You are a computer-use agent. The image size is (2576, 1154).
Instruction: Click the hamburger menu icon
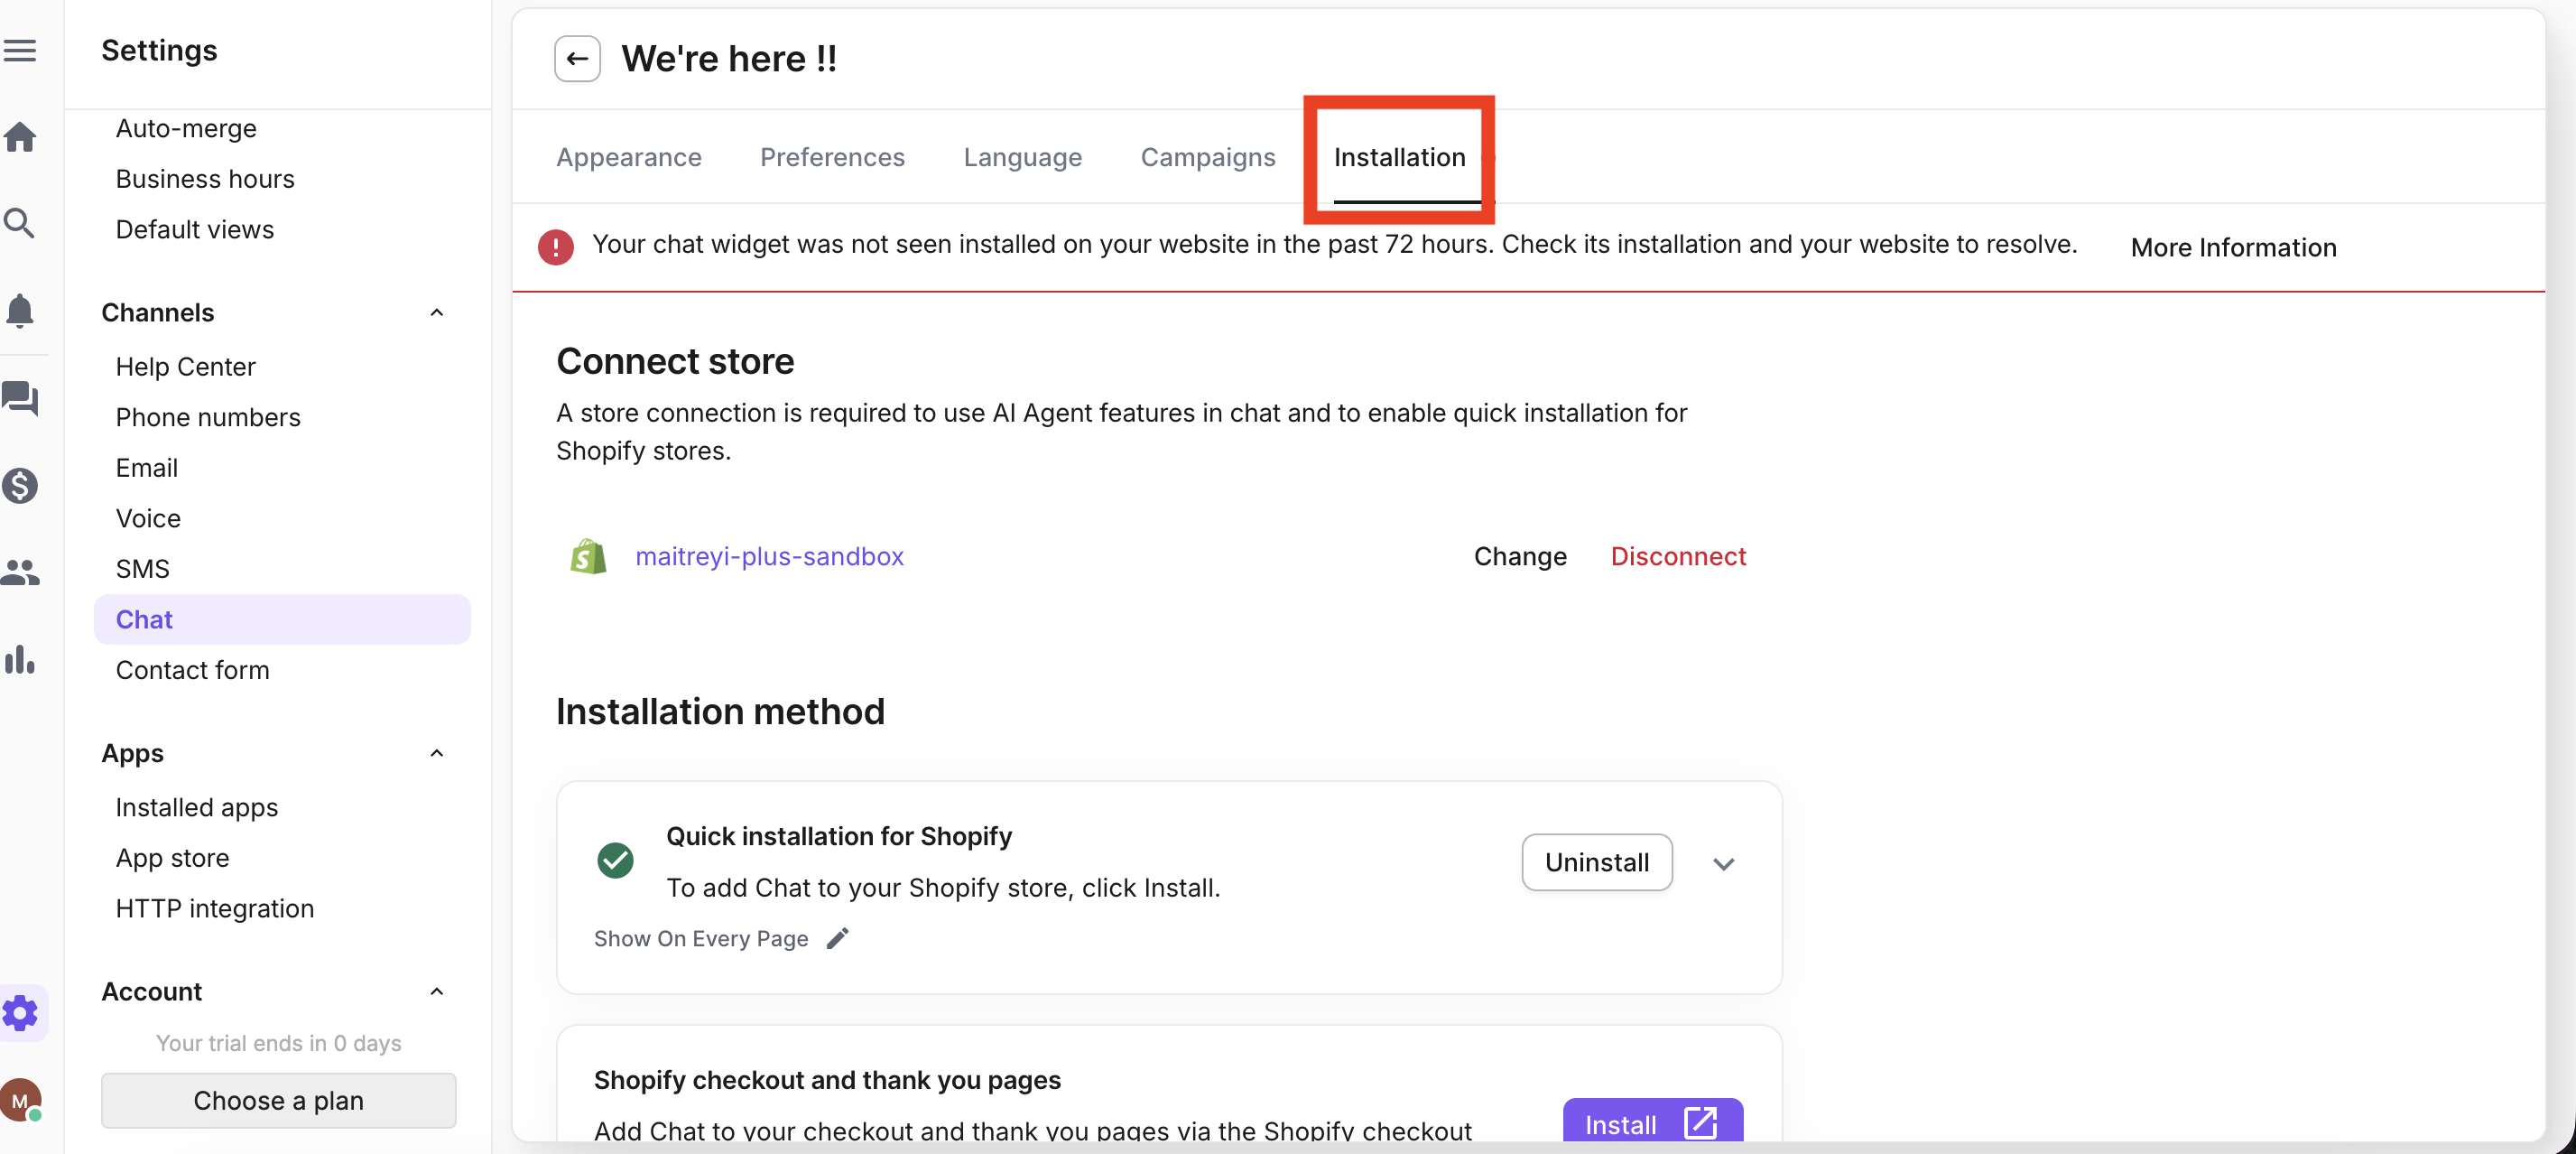[x=20, y=50]
